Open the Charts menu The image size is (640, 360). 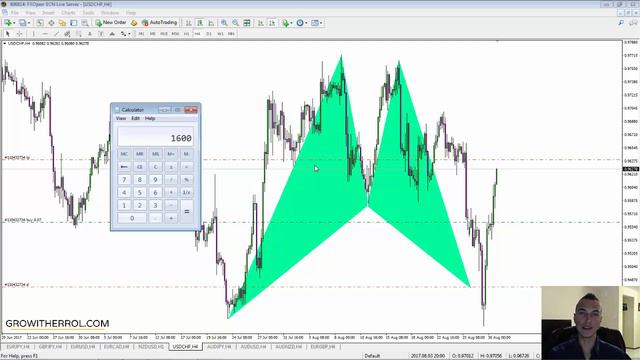[x=68, y=13]
